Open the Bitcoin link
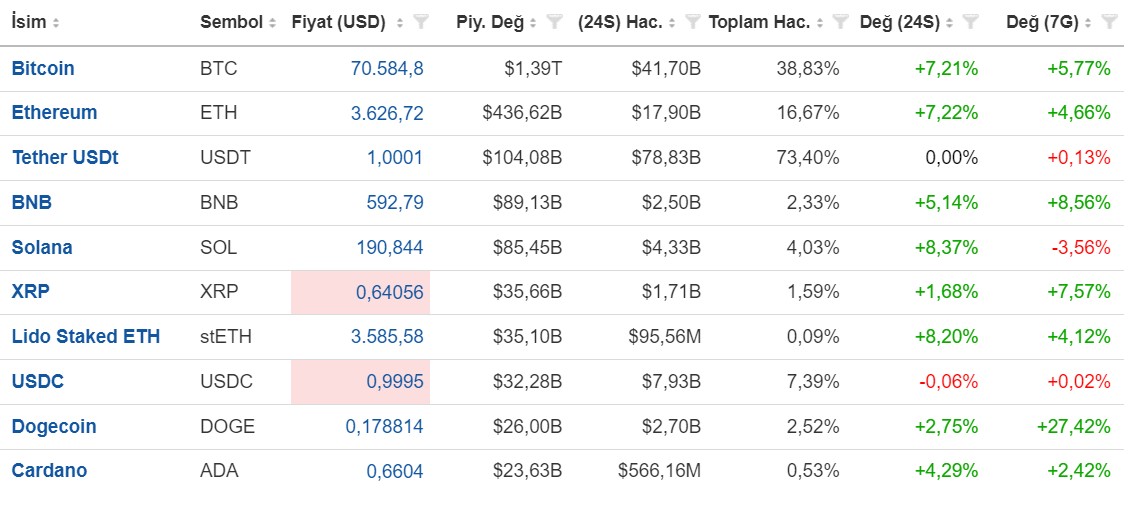The height and width of the screenshot is (529, 1144). (43, 69)
